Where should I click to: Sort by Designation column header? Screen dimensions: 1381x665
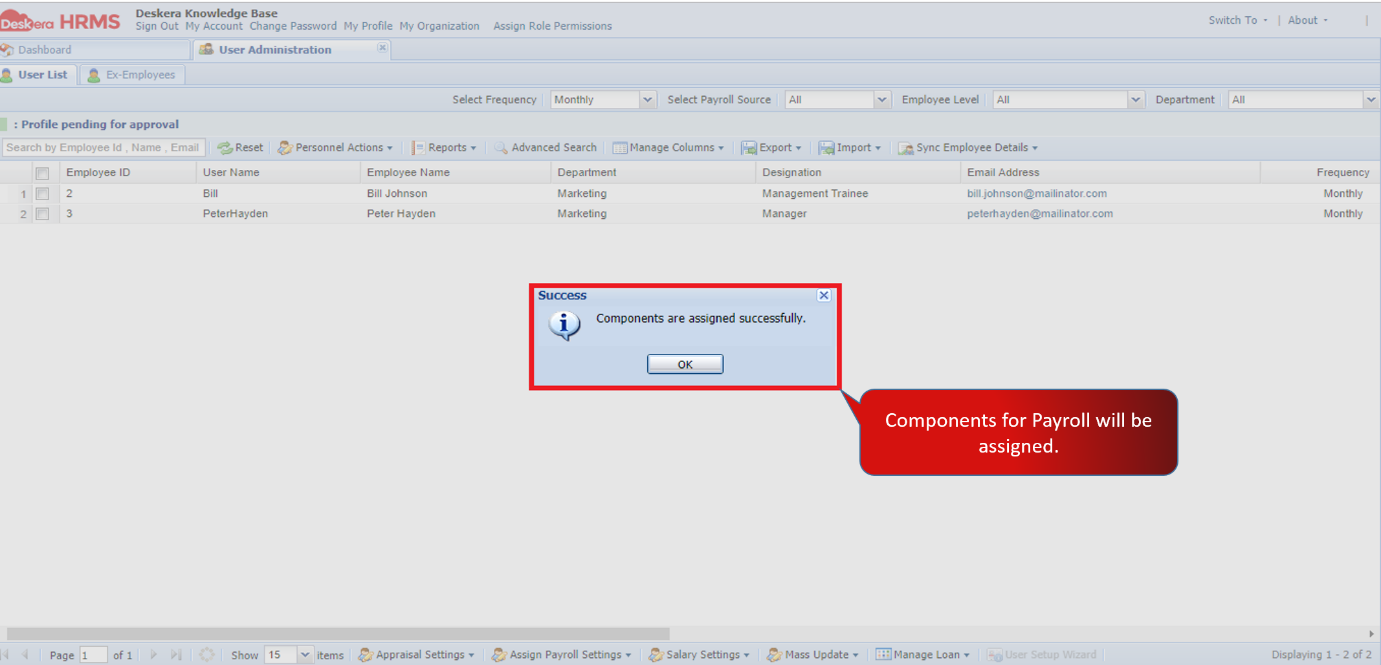pyautogui.click(x=858, y=173)
